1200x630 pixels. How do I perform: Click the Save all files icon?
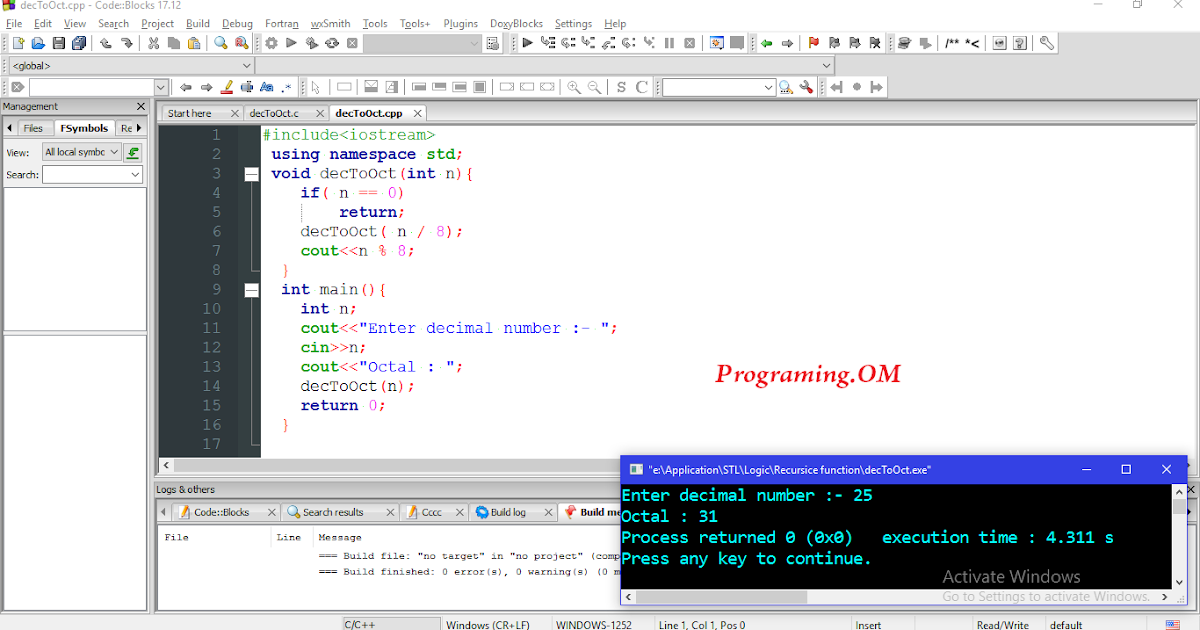[x=78, y=43]
